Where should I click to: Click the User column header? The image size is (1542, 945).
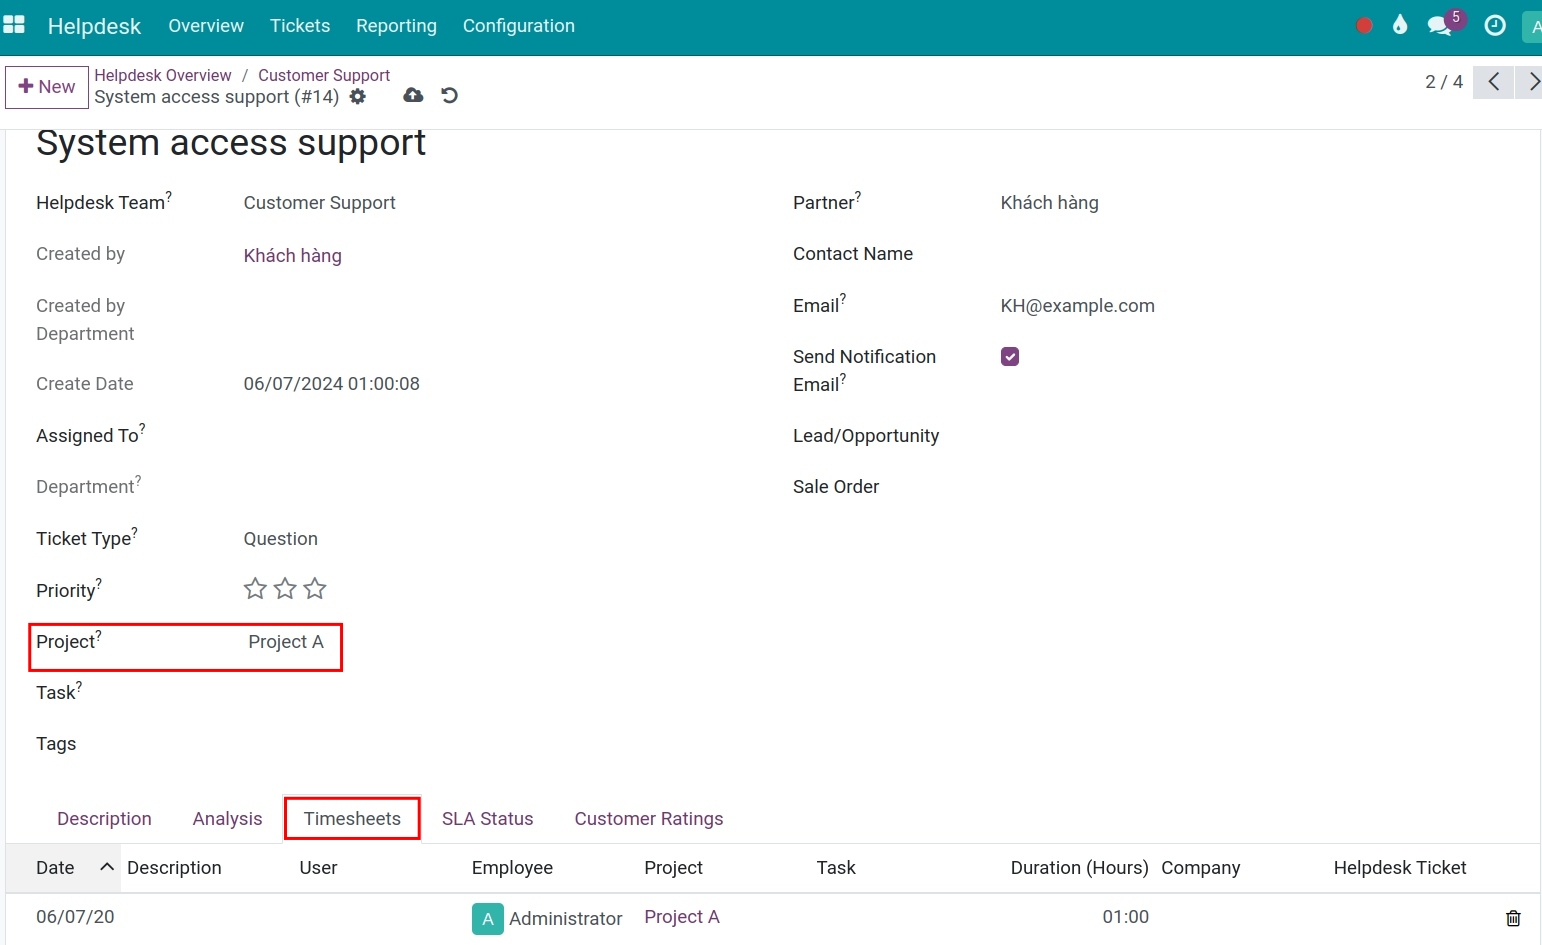[318, 868]
